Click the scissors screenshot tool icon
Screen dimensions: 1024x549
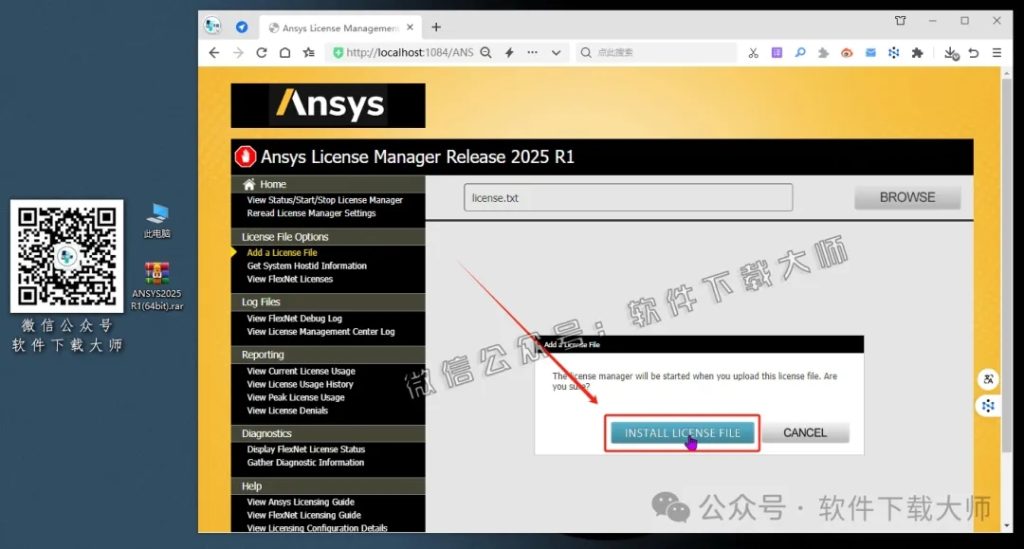coord(753,53)
